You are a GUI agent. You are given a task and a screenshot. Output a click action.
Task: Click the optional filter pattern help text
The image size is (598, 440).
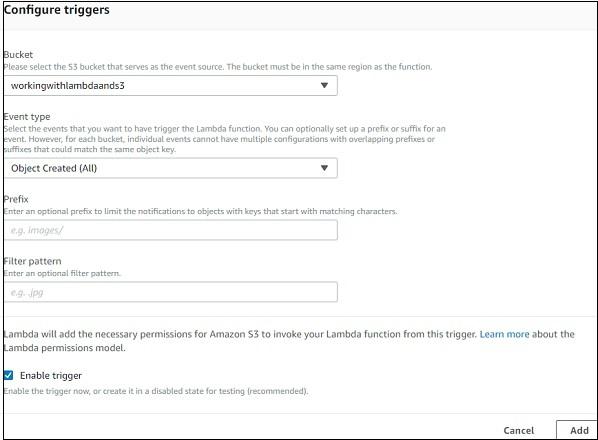coord(62,273)
